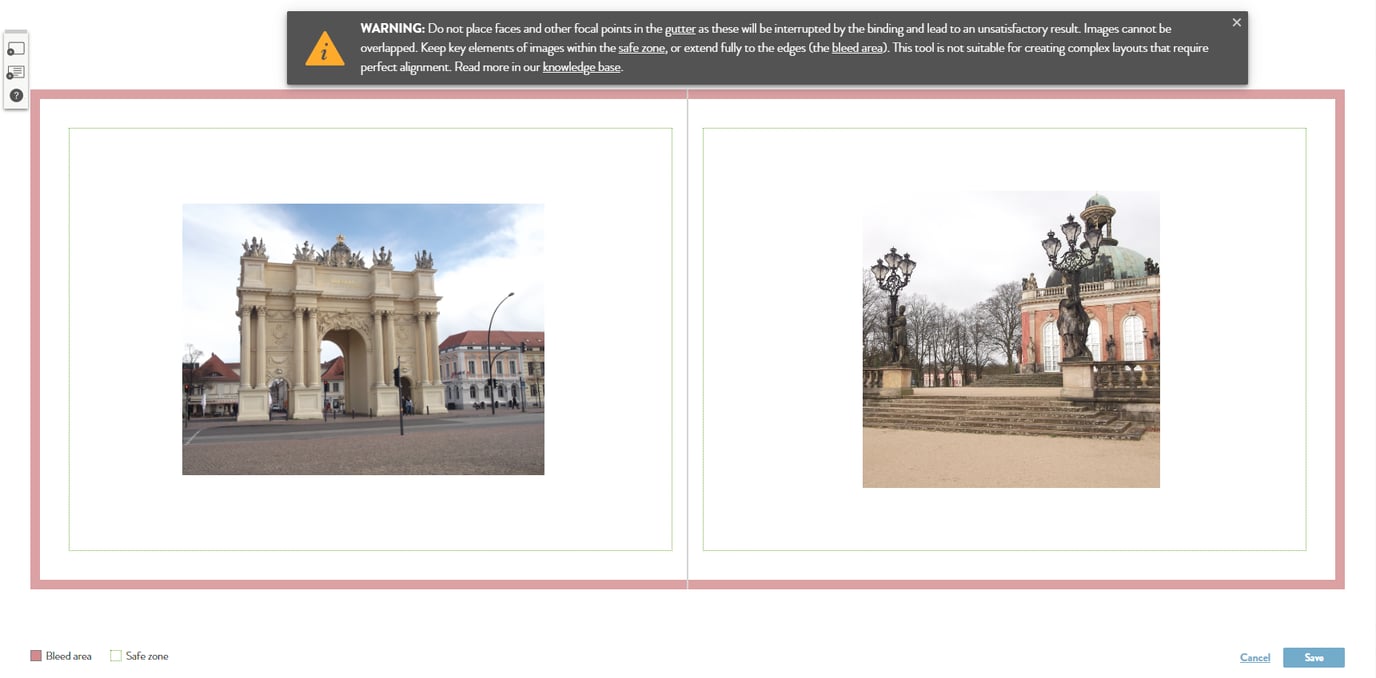The image size is (1376, 678).
Task: Dismiss the warning banner
Action: point(1236,22)
